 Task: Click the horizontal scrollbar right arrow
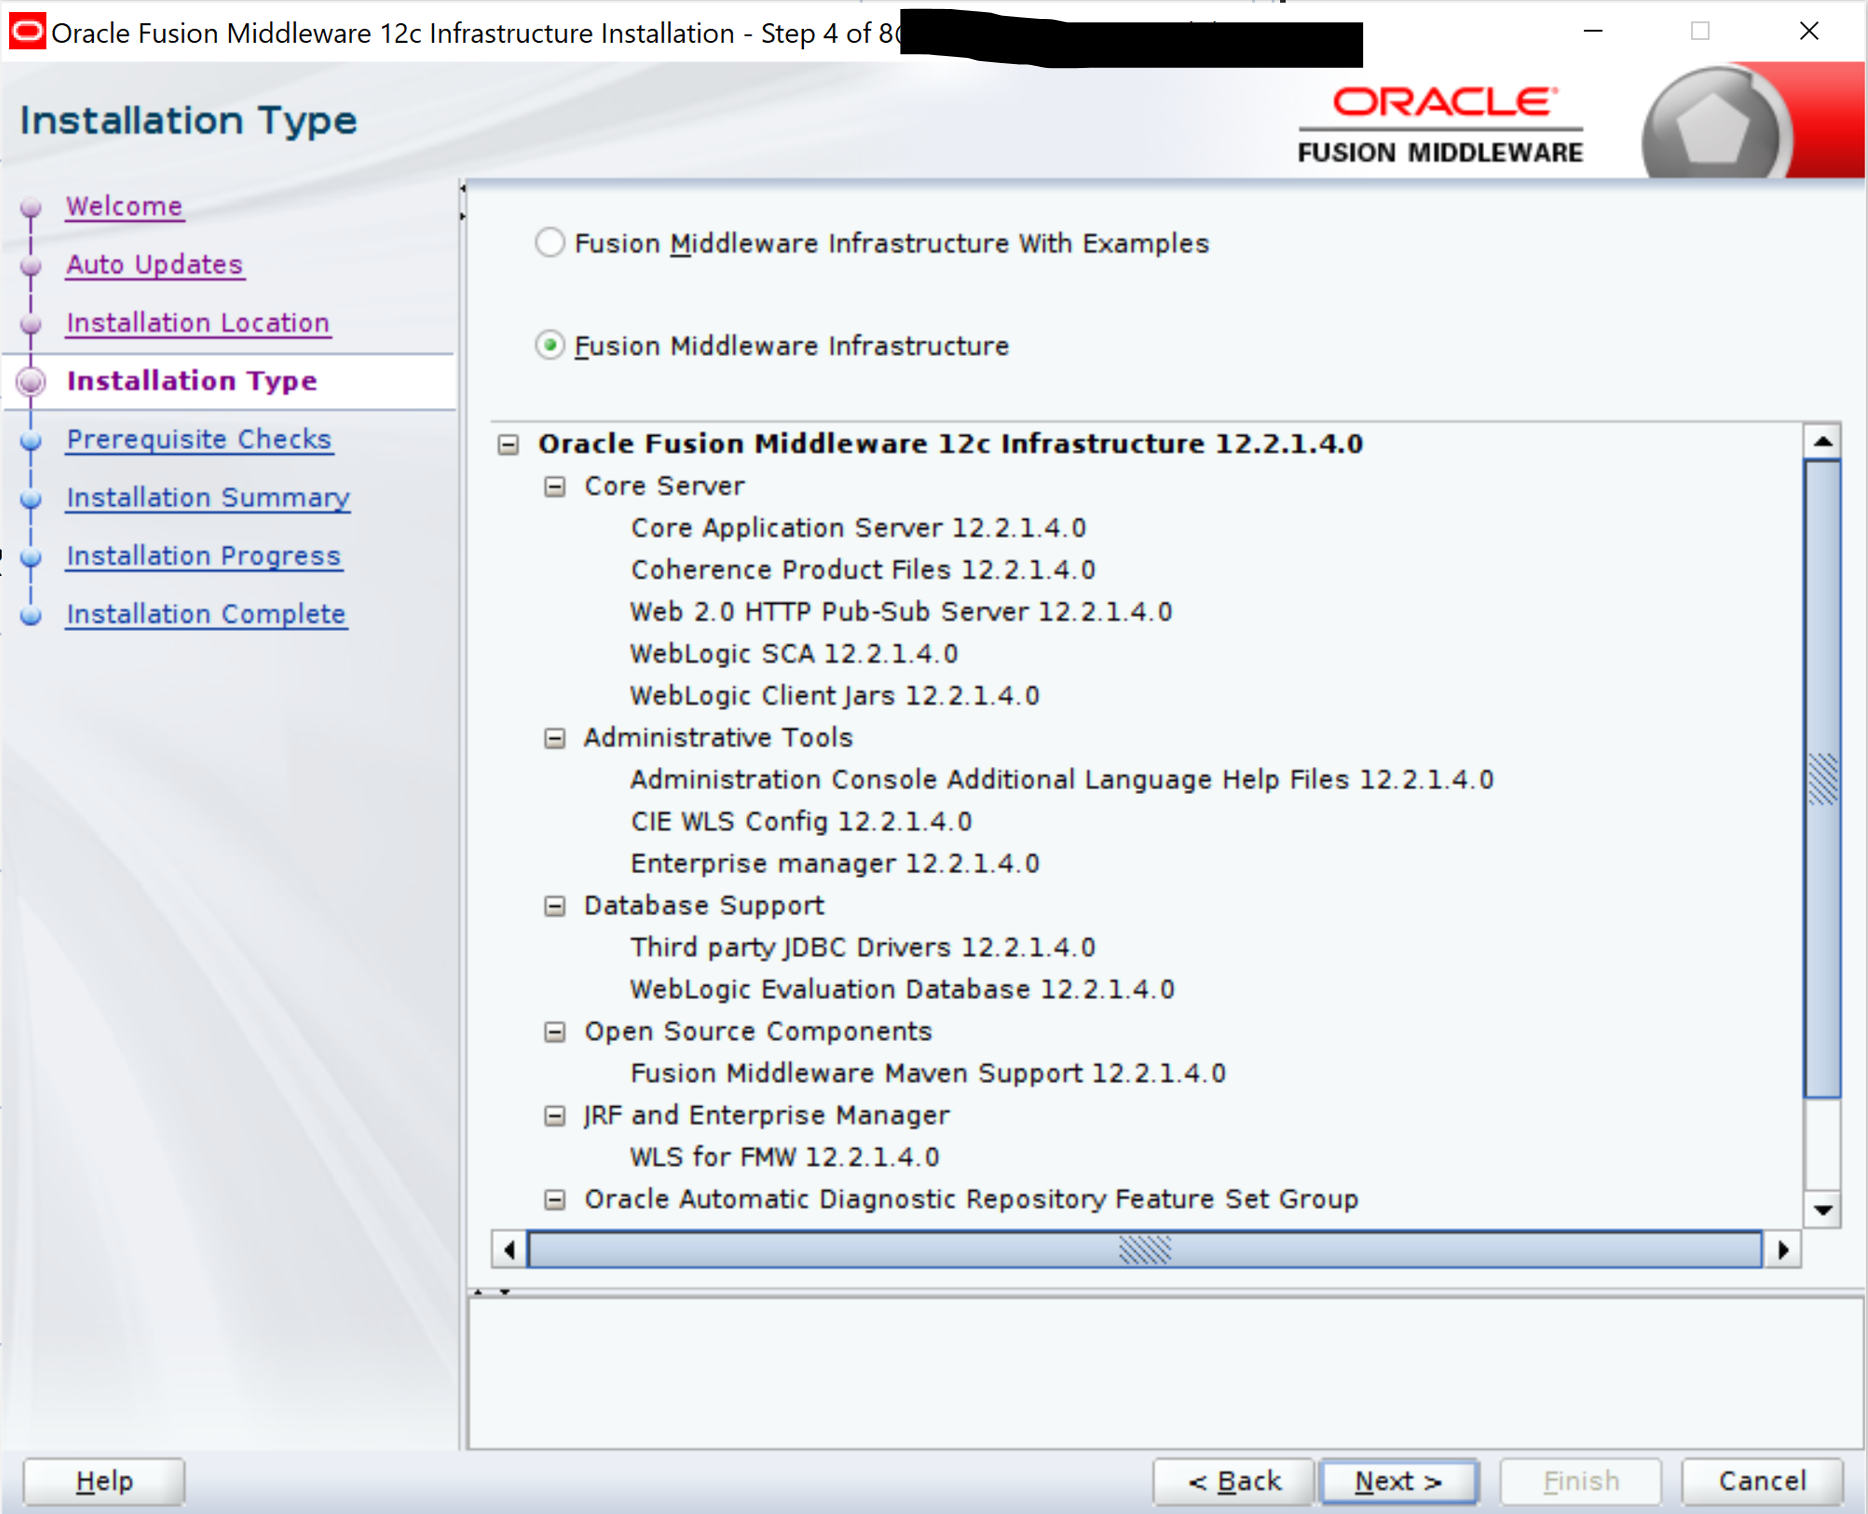tap(1782, 1250)
